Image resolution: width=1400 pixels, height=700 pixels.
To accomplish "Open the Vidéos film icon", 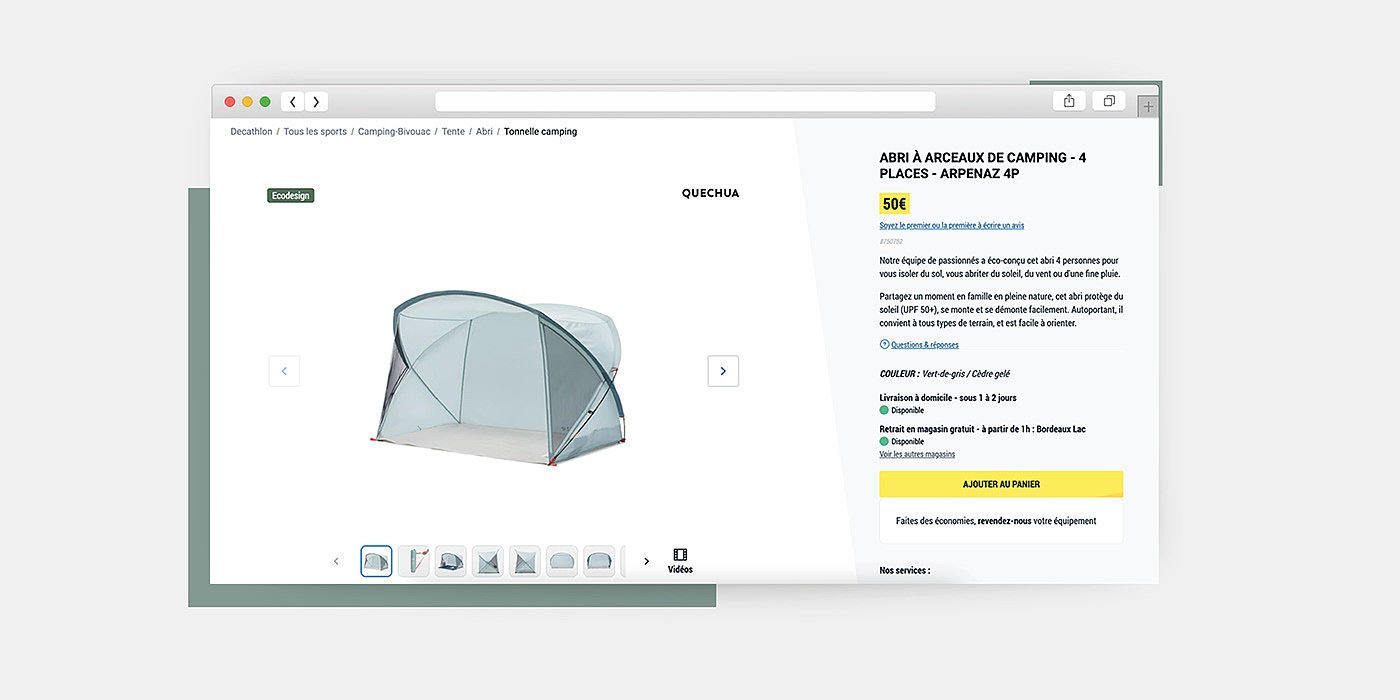I will click(680, 561).
